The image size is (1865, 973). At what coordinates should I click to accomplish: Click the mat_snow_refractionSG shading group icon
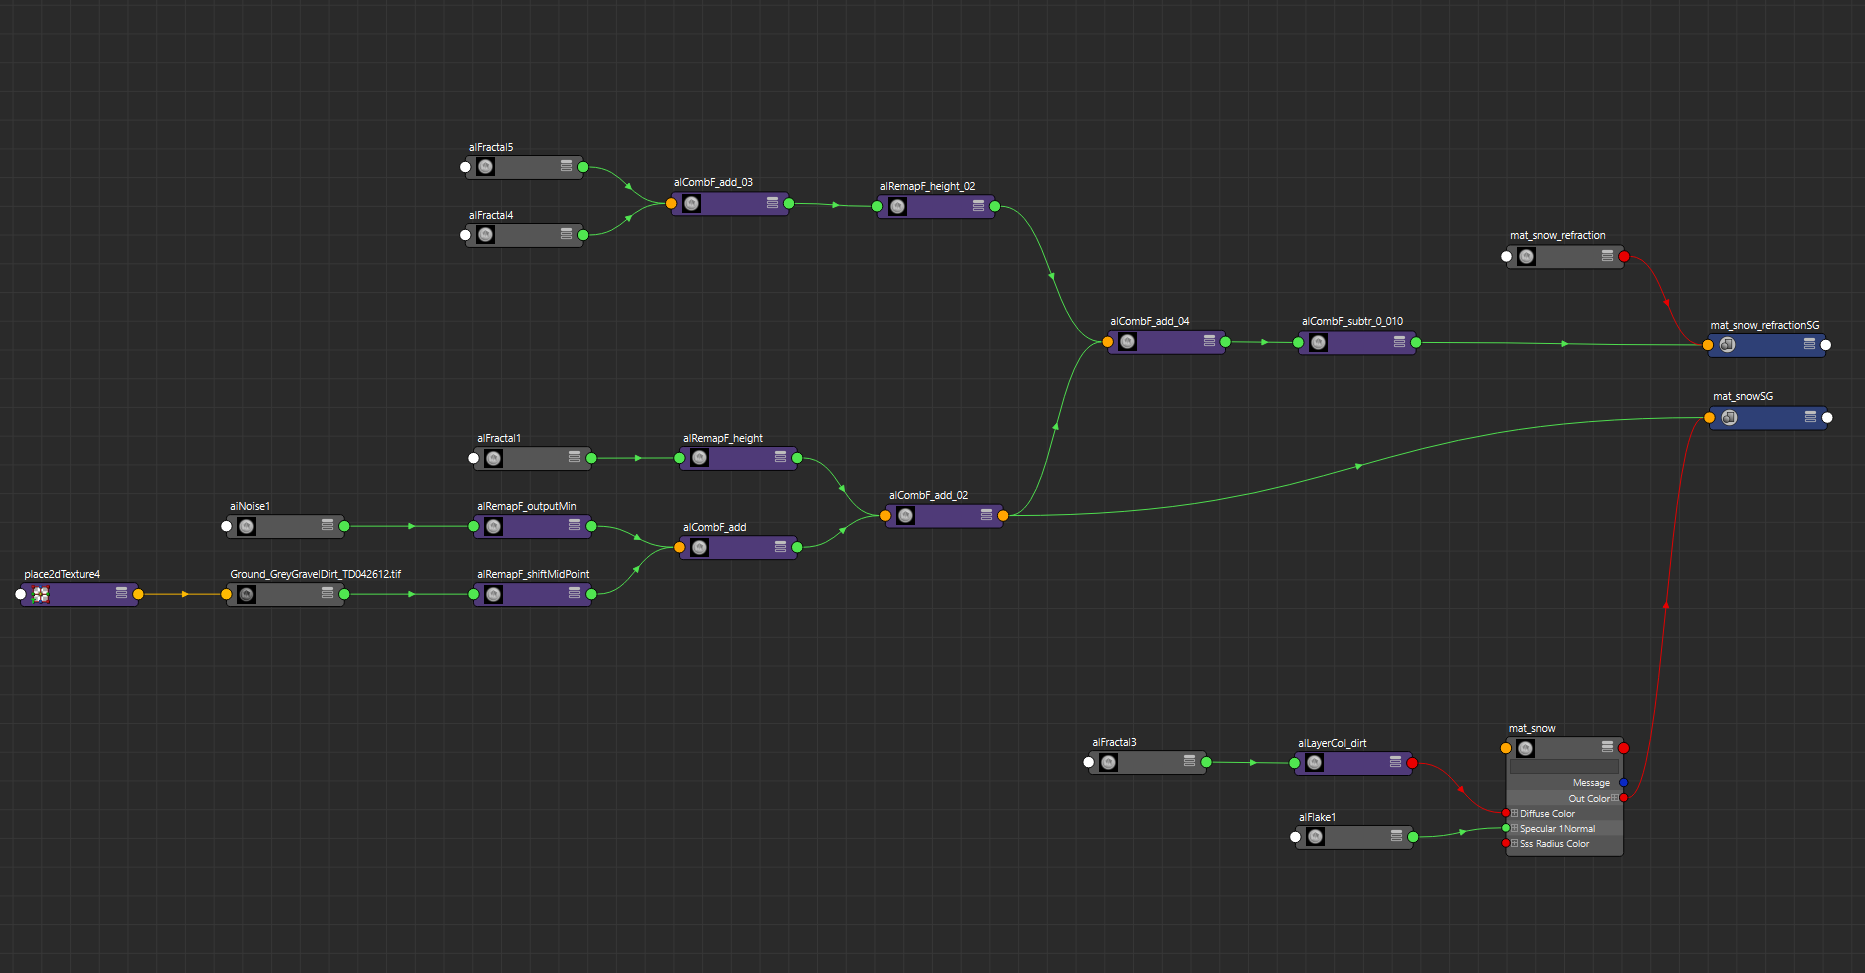tap(1728, 345)
